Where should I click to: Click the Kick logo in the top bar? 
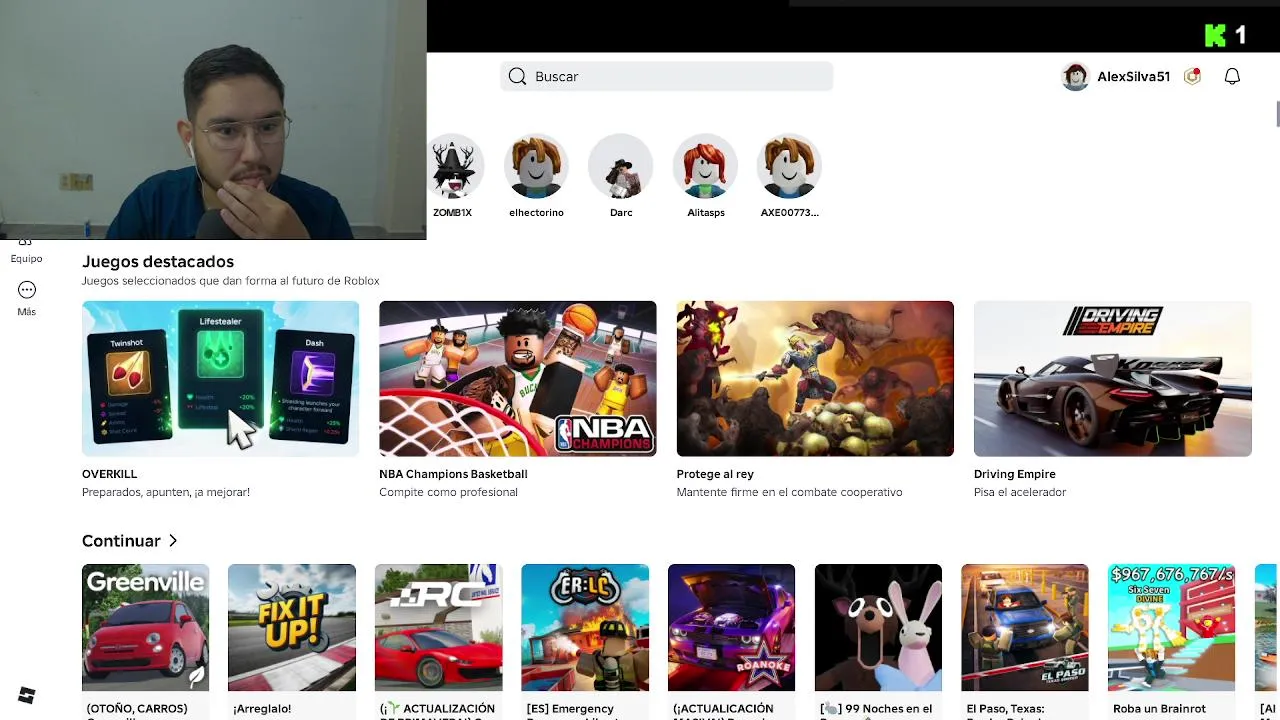coord(1215,36)
